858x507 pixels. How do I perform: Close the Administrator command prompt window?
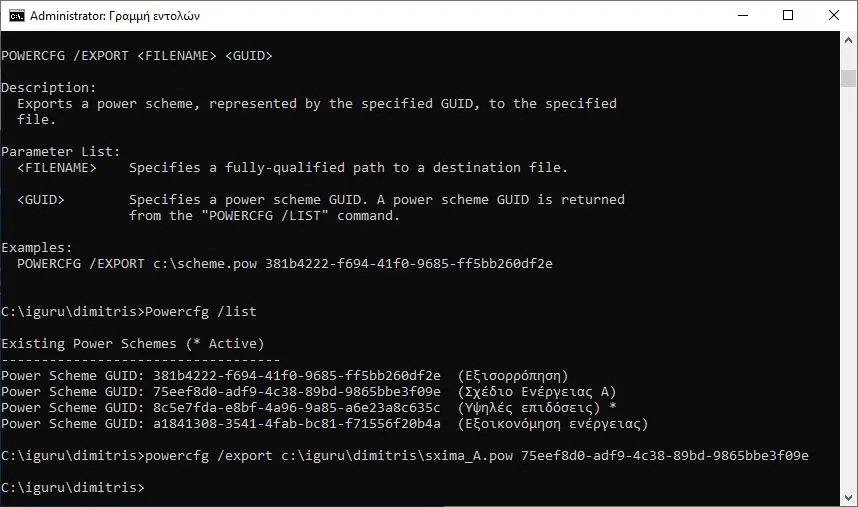(834, 15)
